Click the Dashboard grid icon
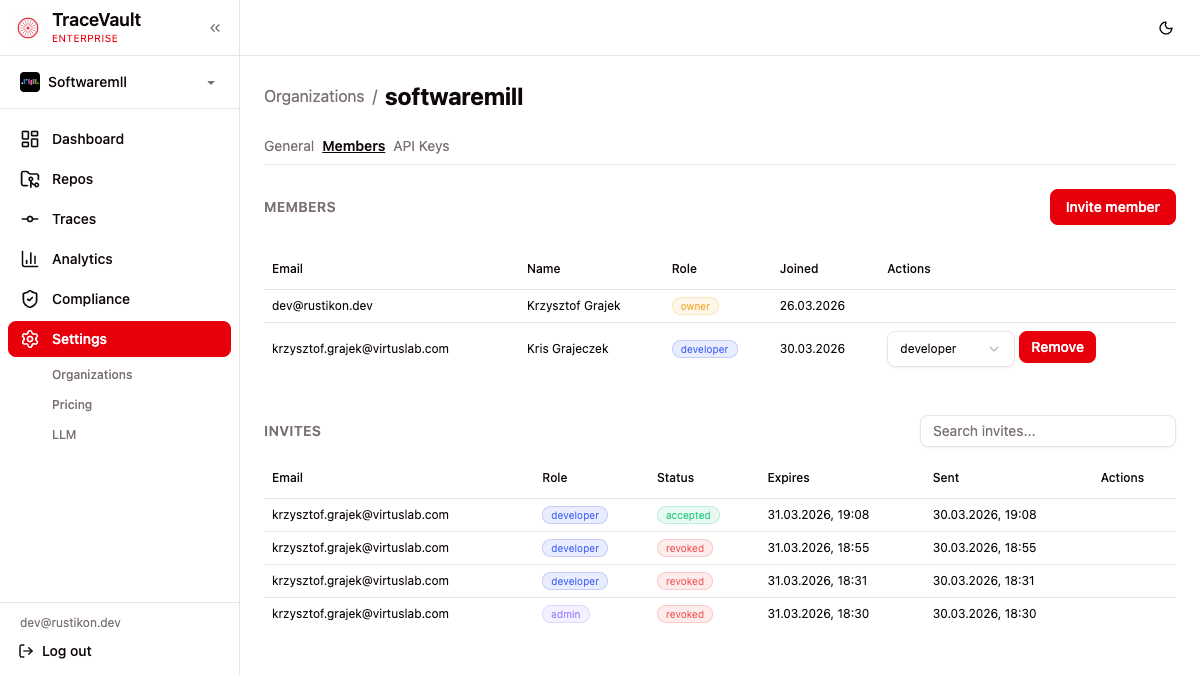 tap(30, 139)
